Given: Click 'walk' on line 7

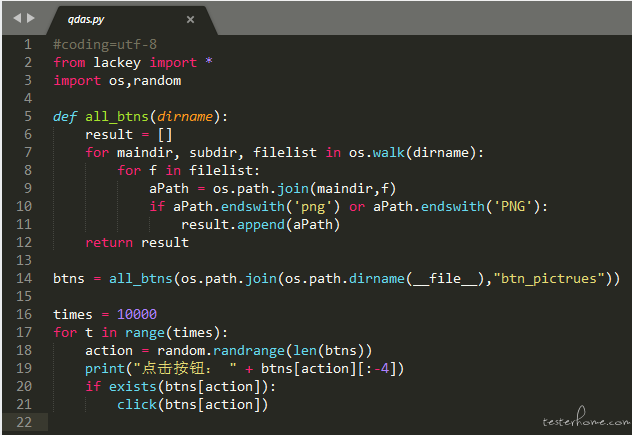Looking at the screenshot, I should click(x=389, y=153).
